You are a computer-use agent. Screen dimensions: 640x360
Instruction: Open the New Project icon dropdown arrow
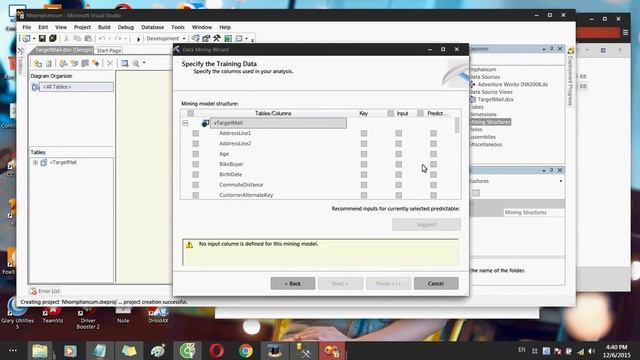pyautogui.click(x=33, y=38)
